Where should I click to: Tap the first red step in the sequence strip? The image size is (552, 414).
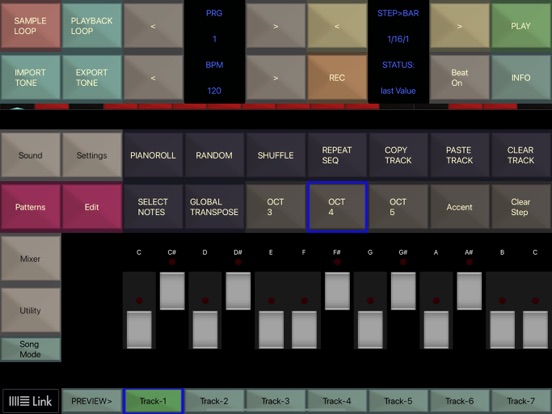point(52,106)
